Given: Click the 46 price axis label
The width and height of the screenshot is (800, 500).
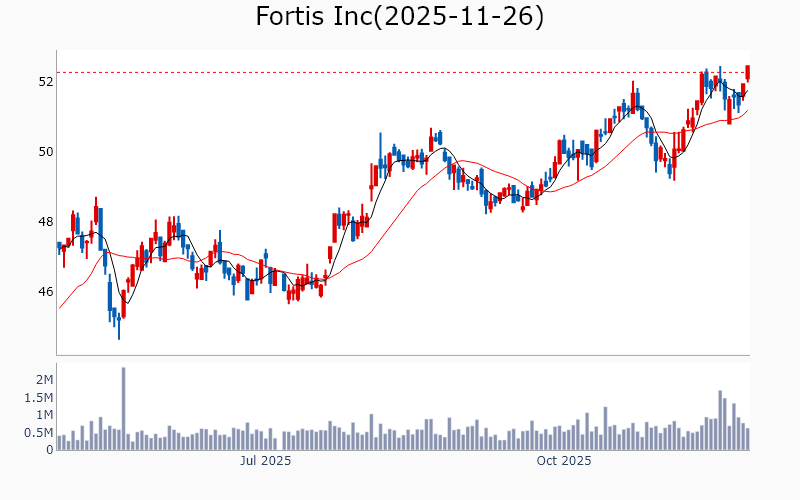Looking at the screenshot, I should tap(46, 292).
